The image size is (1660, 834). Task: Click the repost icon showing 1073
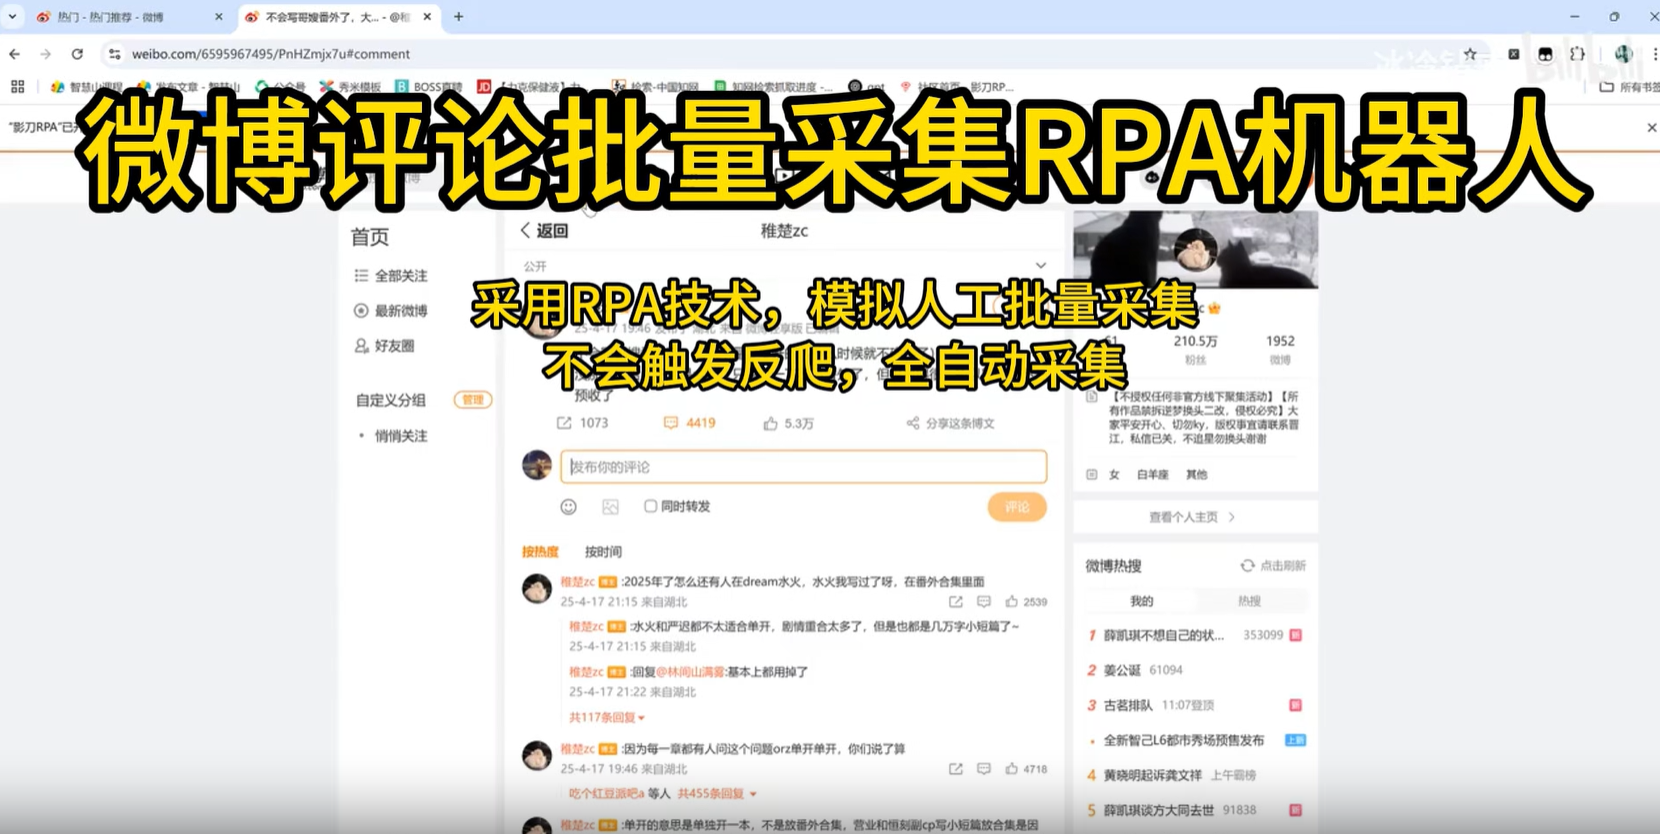click(564, 423)
